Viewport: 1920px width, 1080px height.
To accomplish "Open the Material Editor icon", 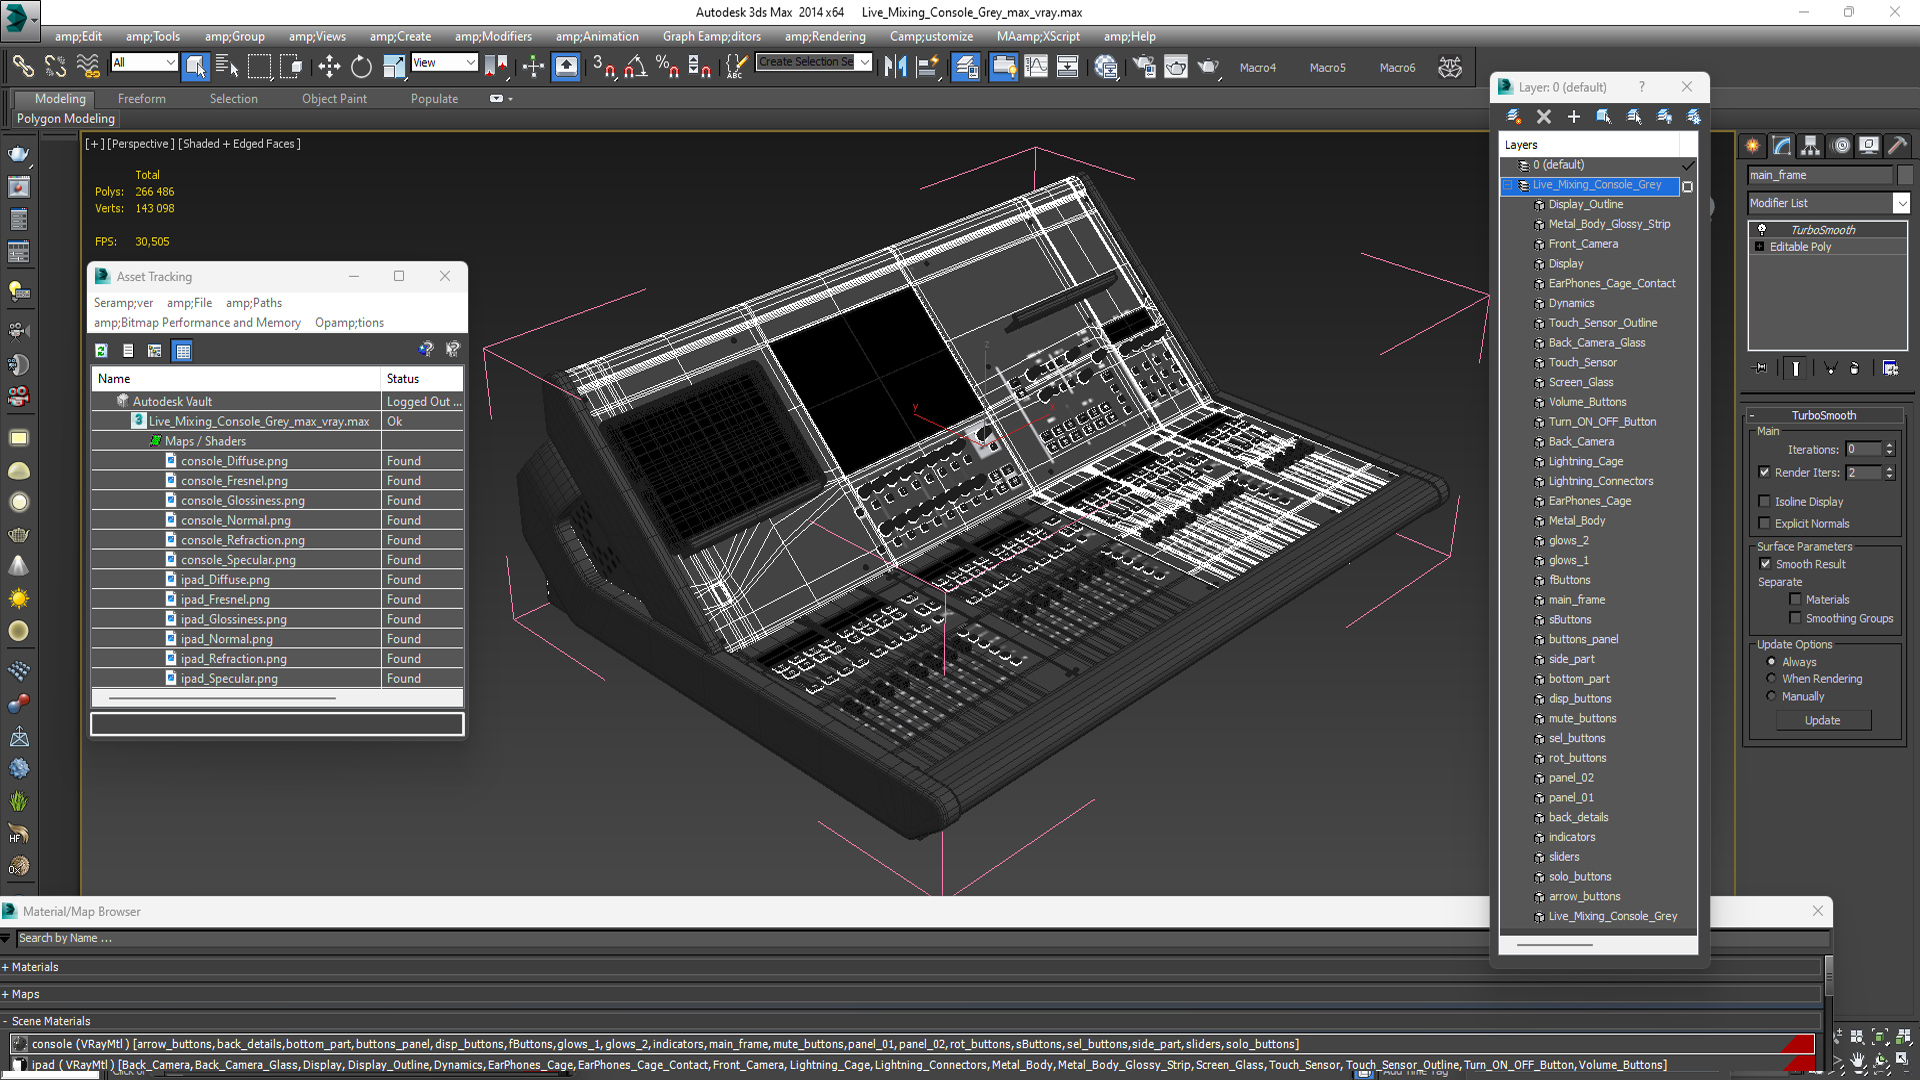I will (x=1105, y=67).
